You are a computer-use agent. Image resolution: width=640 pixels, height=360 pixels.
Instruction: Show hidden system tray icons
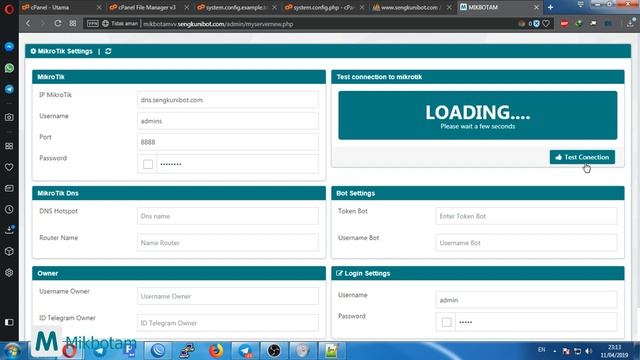[x=554, y=351]
